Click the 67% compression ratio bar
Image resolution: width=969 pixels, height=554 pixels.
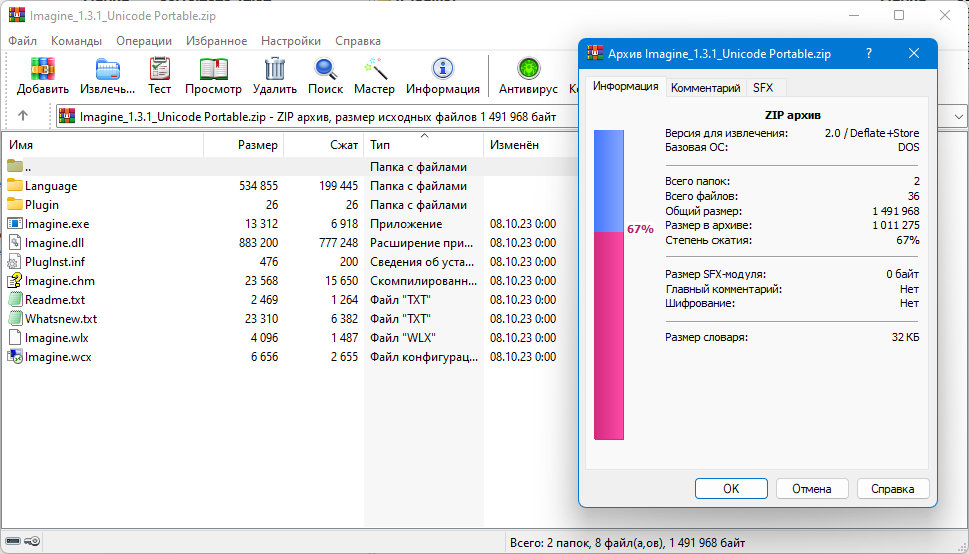pos(609,285)
